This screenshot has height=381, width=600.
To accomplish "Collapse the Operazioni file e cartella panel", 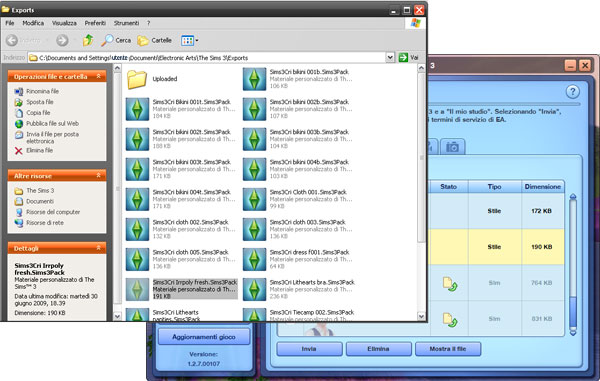I will click(98, 76).
